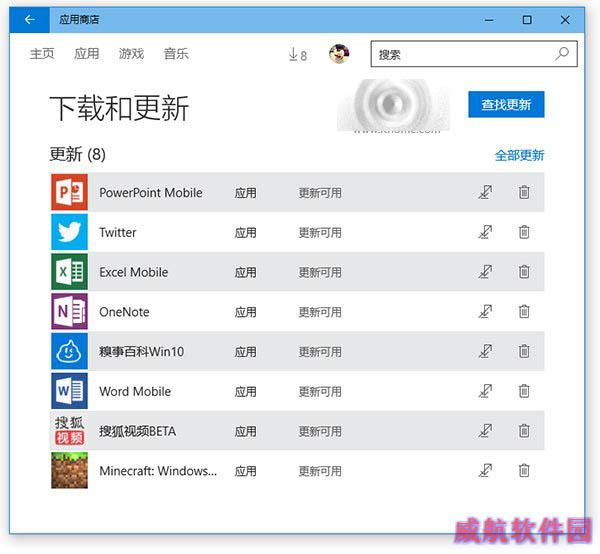Viewport: 600px width, 554px height.
Task: Remove Minecraft with trash icon
Action: pyautogui.click(x=524, y=471)
